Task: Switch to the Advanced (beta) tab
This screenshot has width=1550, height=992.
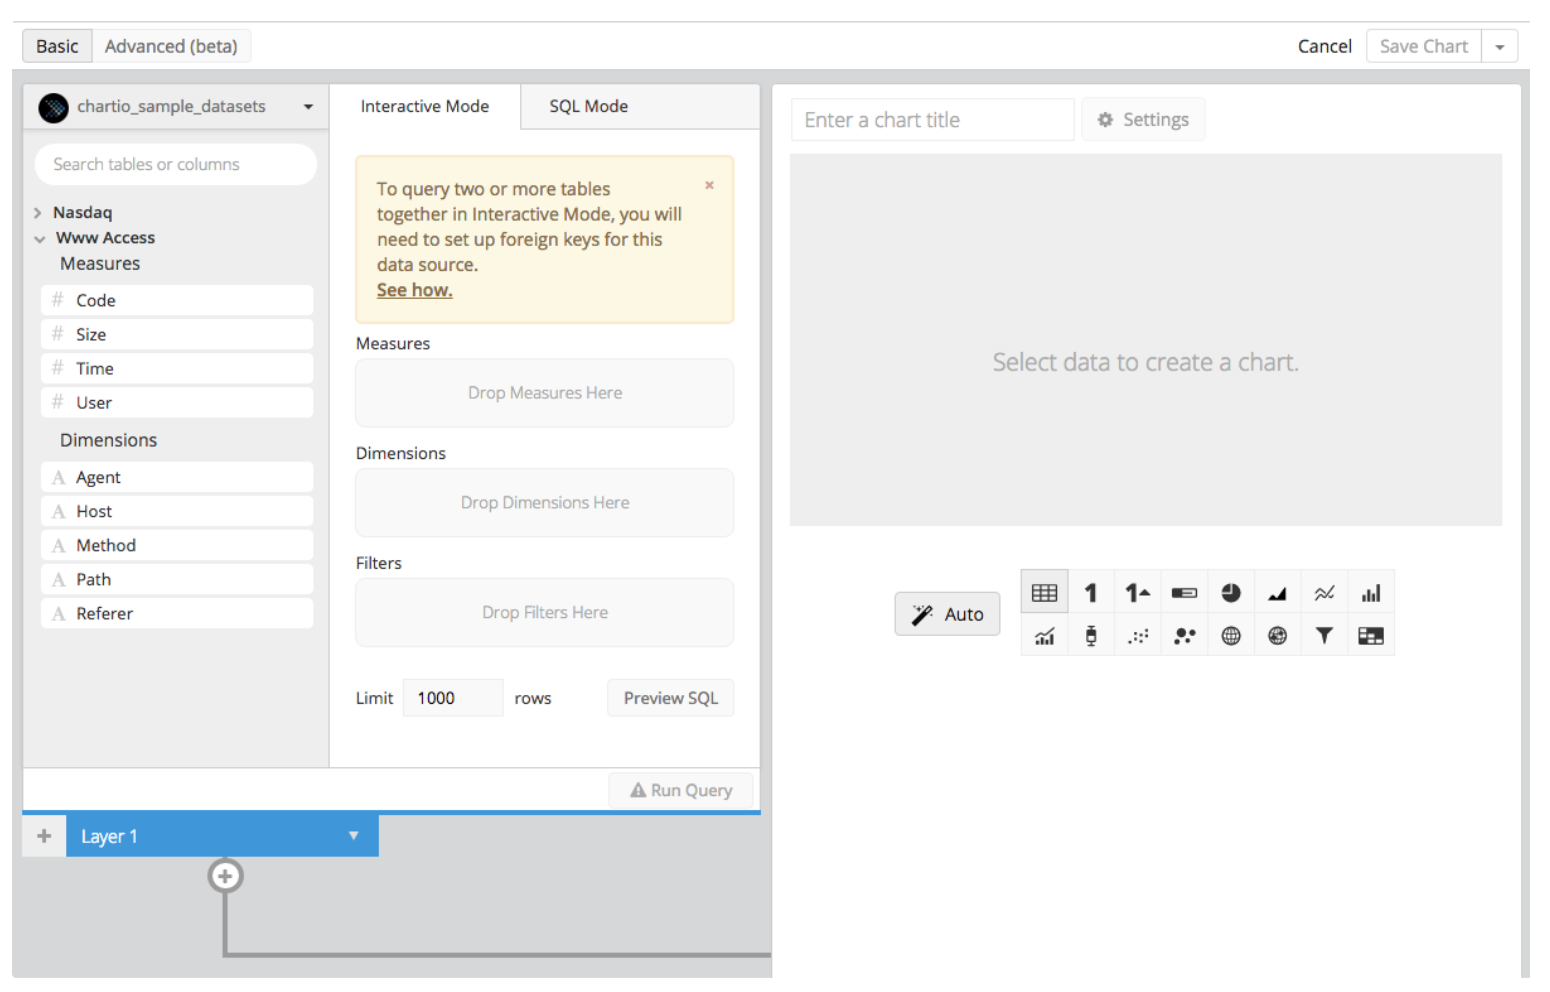Action: click(x=171, y=47)
